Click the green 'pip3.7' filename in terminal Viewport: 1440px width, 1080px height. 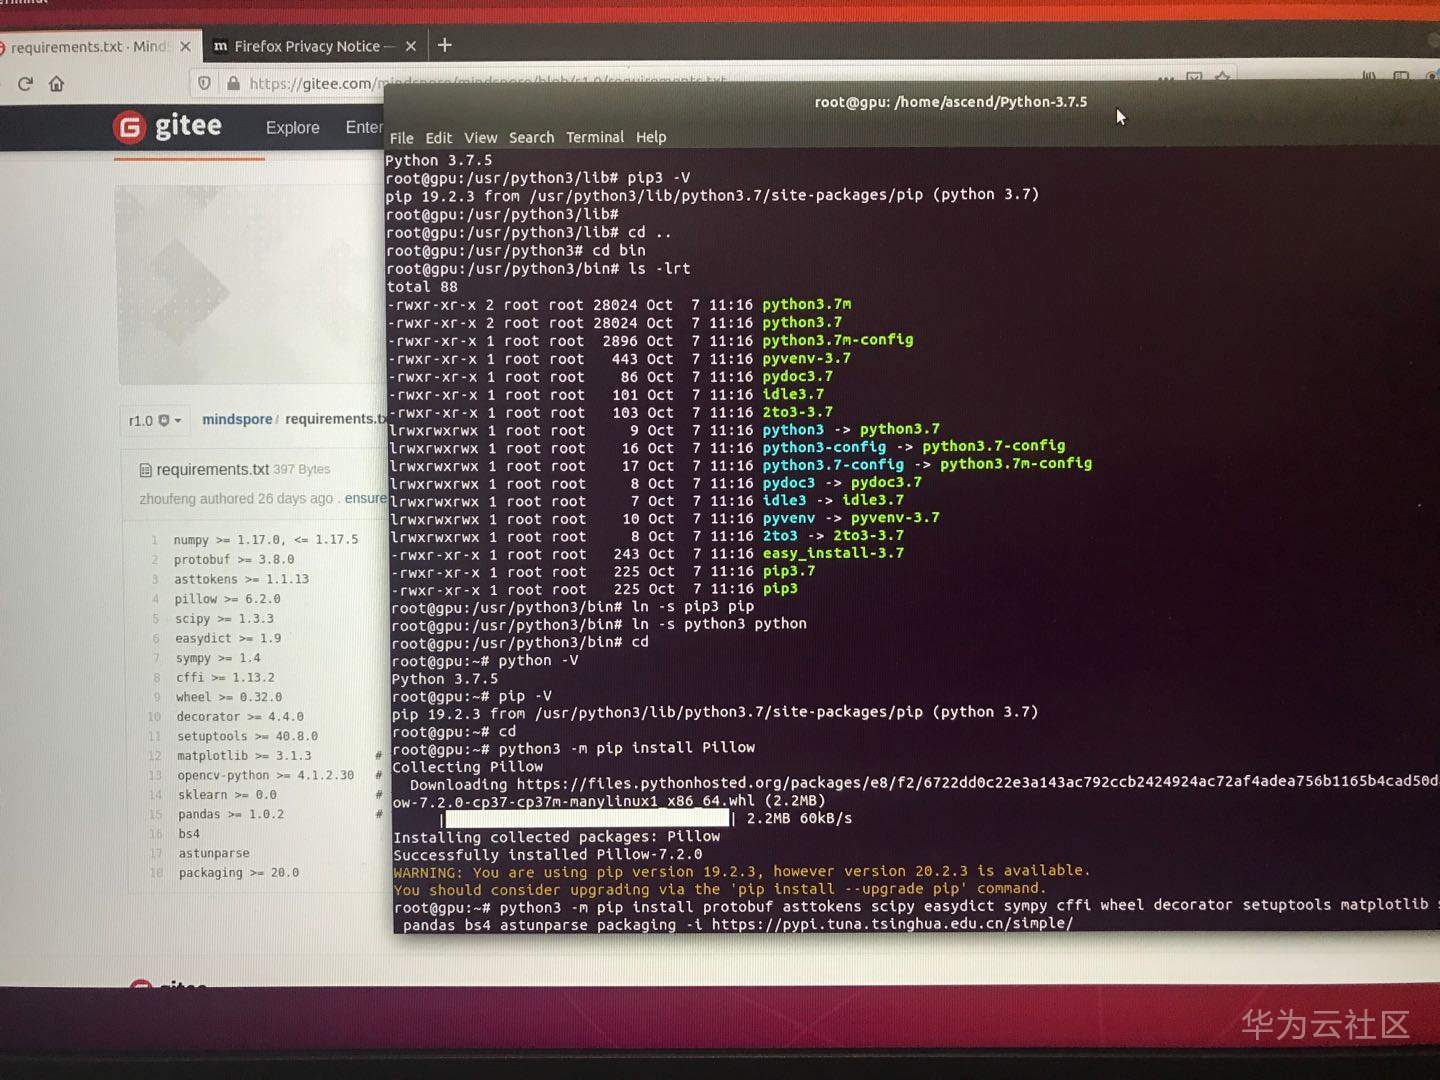click(789, 571)
